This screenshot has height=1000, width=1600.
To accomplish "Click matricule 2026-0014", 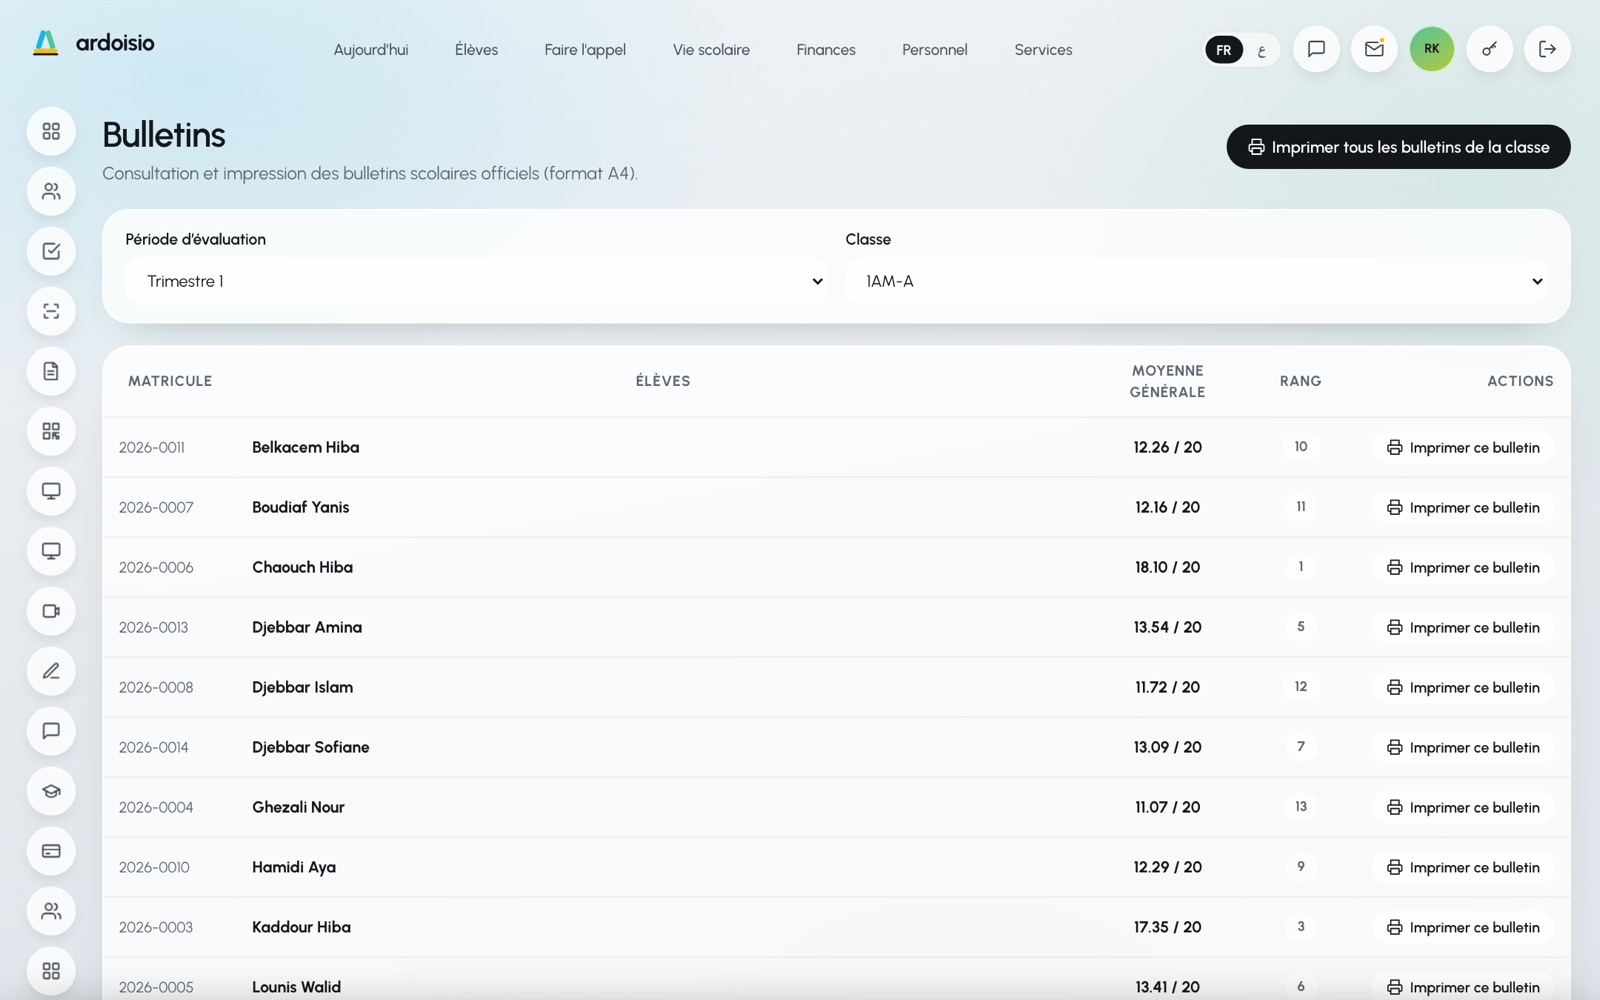I will click(x=154, y=747).
